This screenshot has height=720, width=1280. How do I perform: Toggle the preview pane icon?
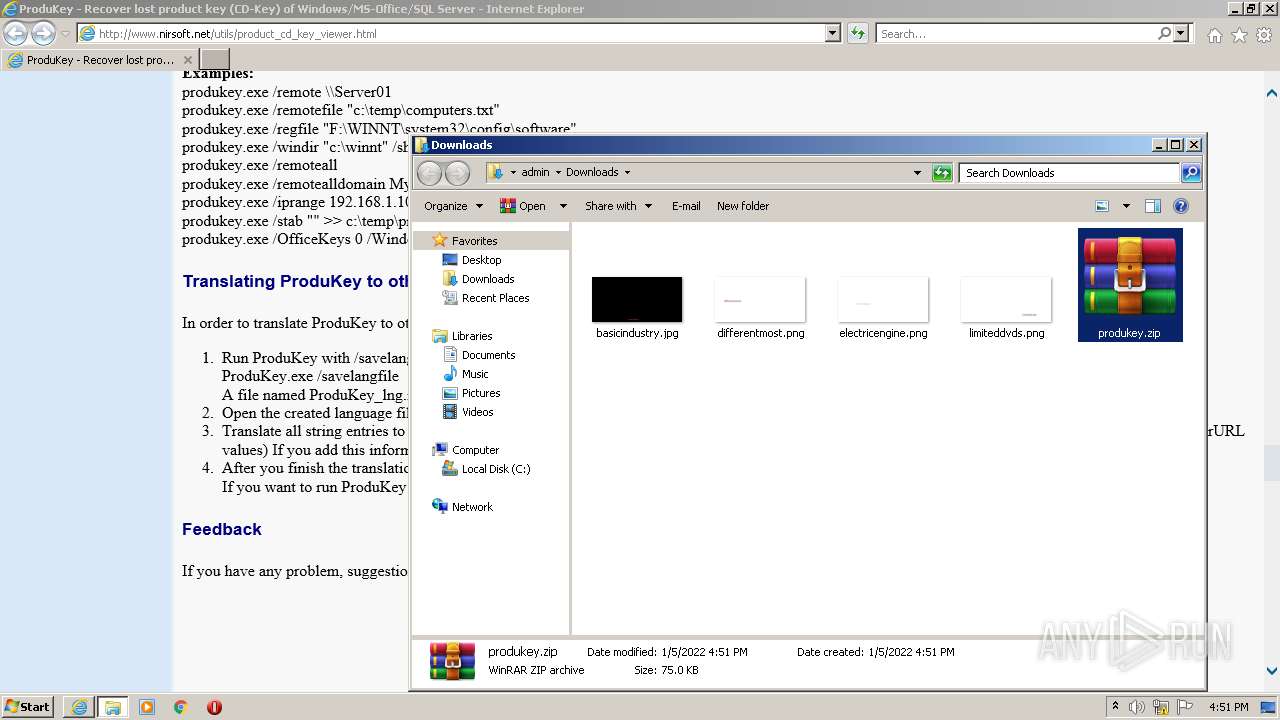[x=1153, y=206]
